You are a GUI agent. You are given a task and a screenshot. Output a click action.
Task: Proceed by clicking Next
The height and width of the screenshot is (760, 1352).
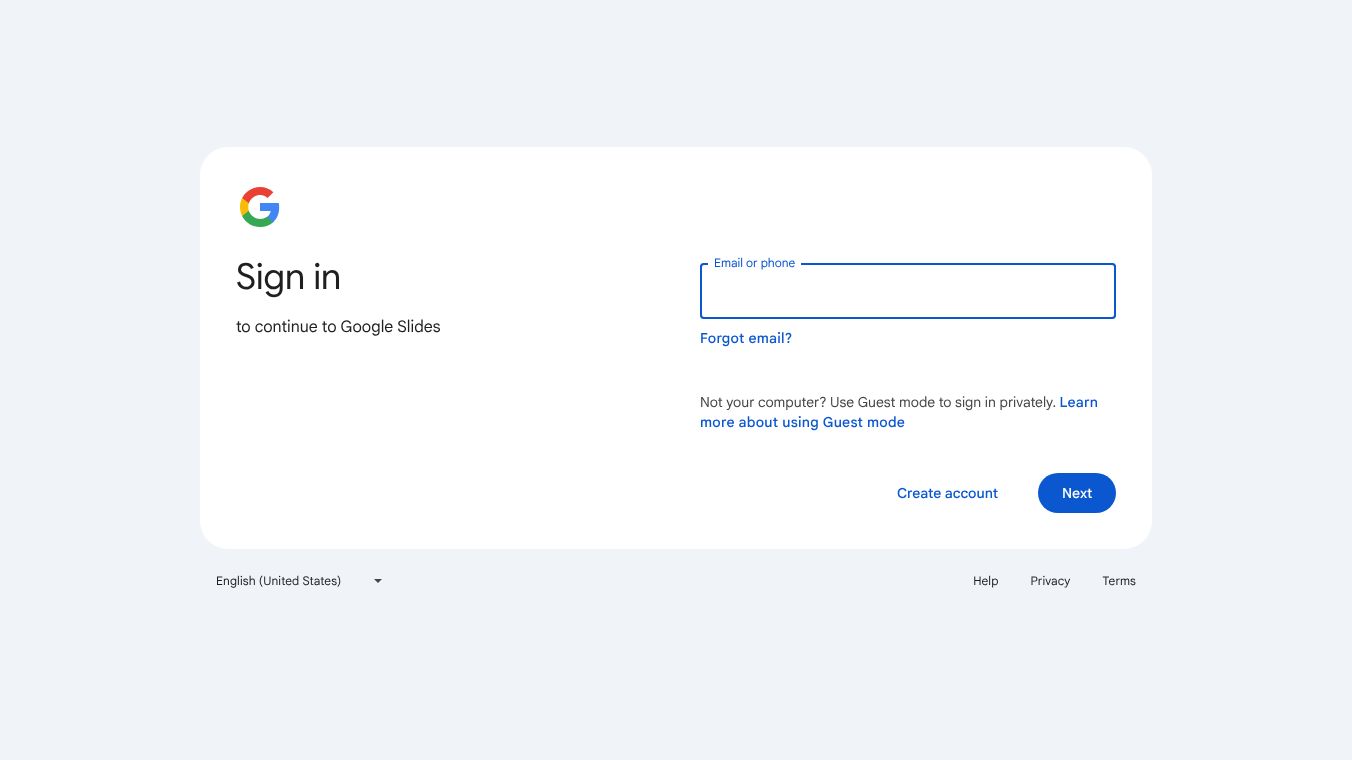[x=1076, y=493]
